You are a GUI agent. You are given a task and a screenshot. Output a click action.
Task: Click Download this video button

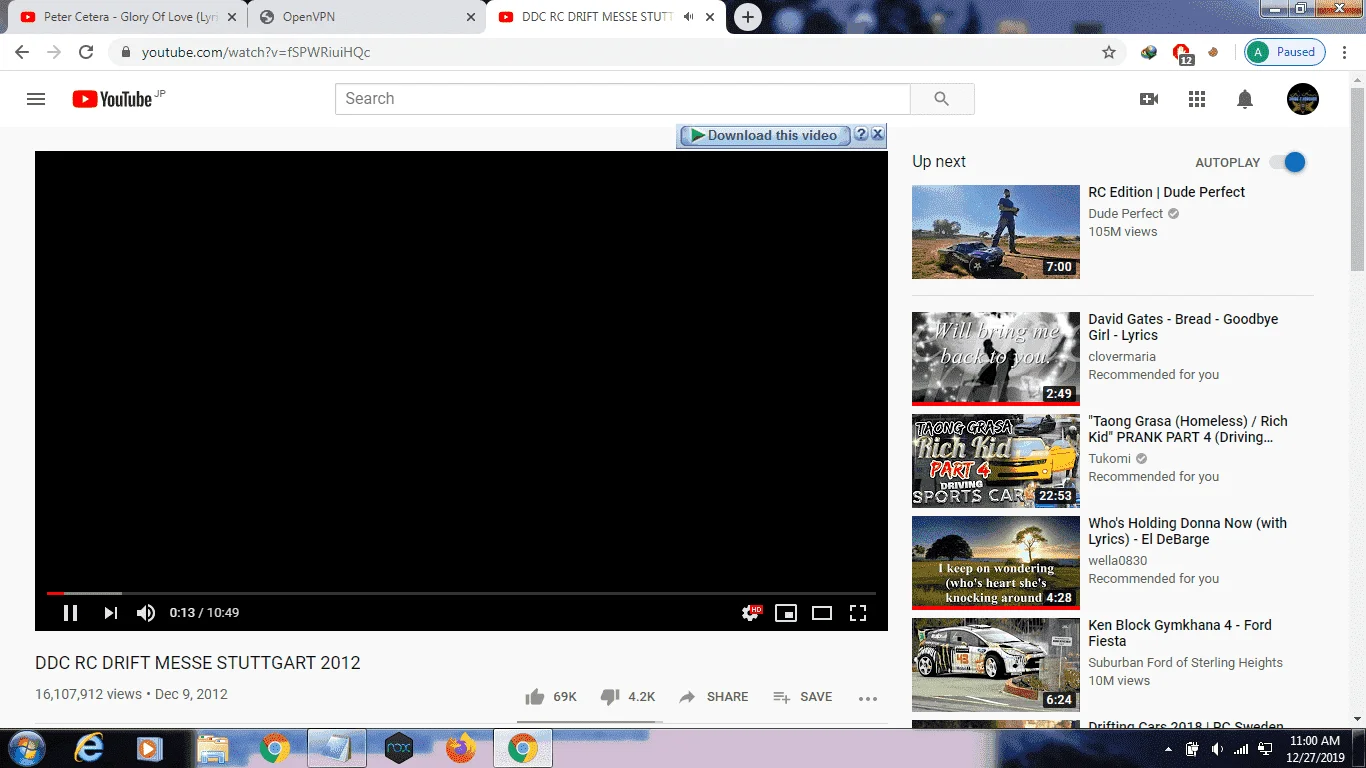[765, 135]
